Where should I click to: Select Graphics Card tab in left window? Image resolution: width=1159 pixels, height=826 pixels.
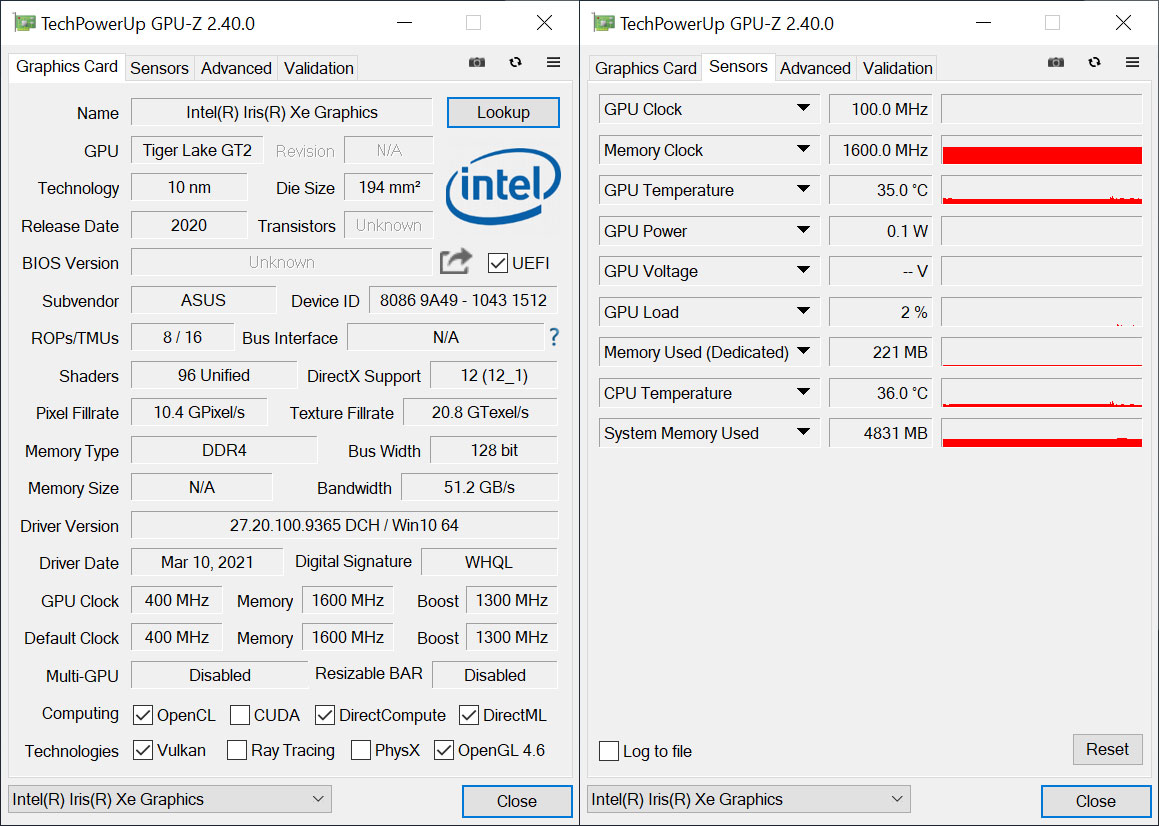point(67,67)
